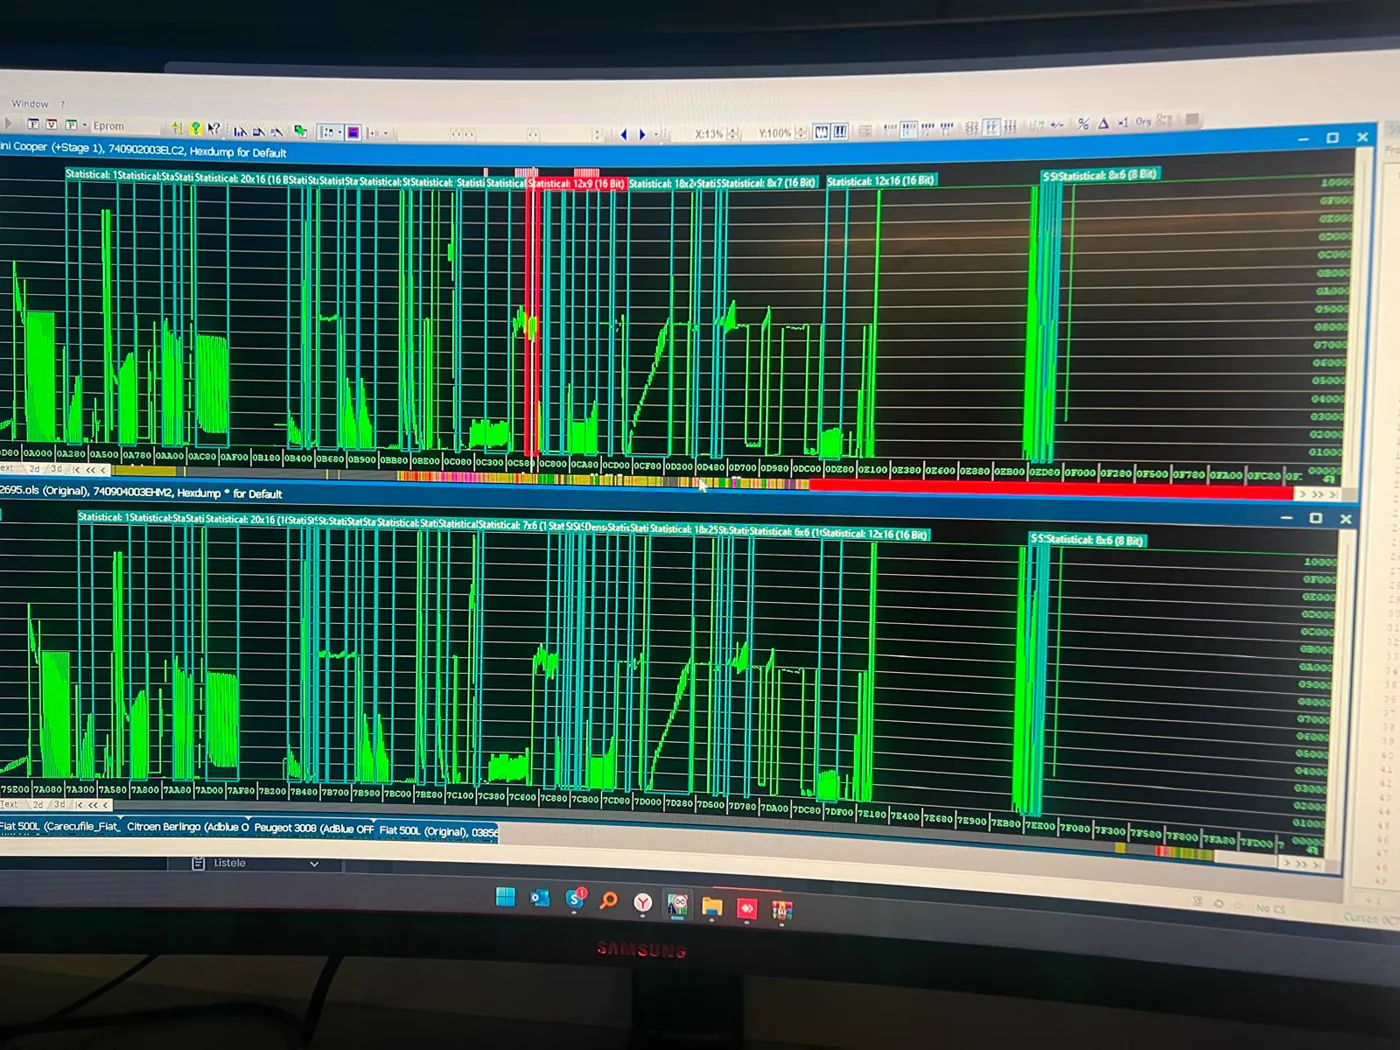Image resolution: width=1400 pixels, height=1050 pixels.
Task: Click the V version toolbar icon
Action: pyautogui.click(x=51, y=125)
